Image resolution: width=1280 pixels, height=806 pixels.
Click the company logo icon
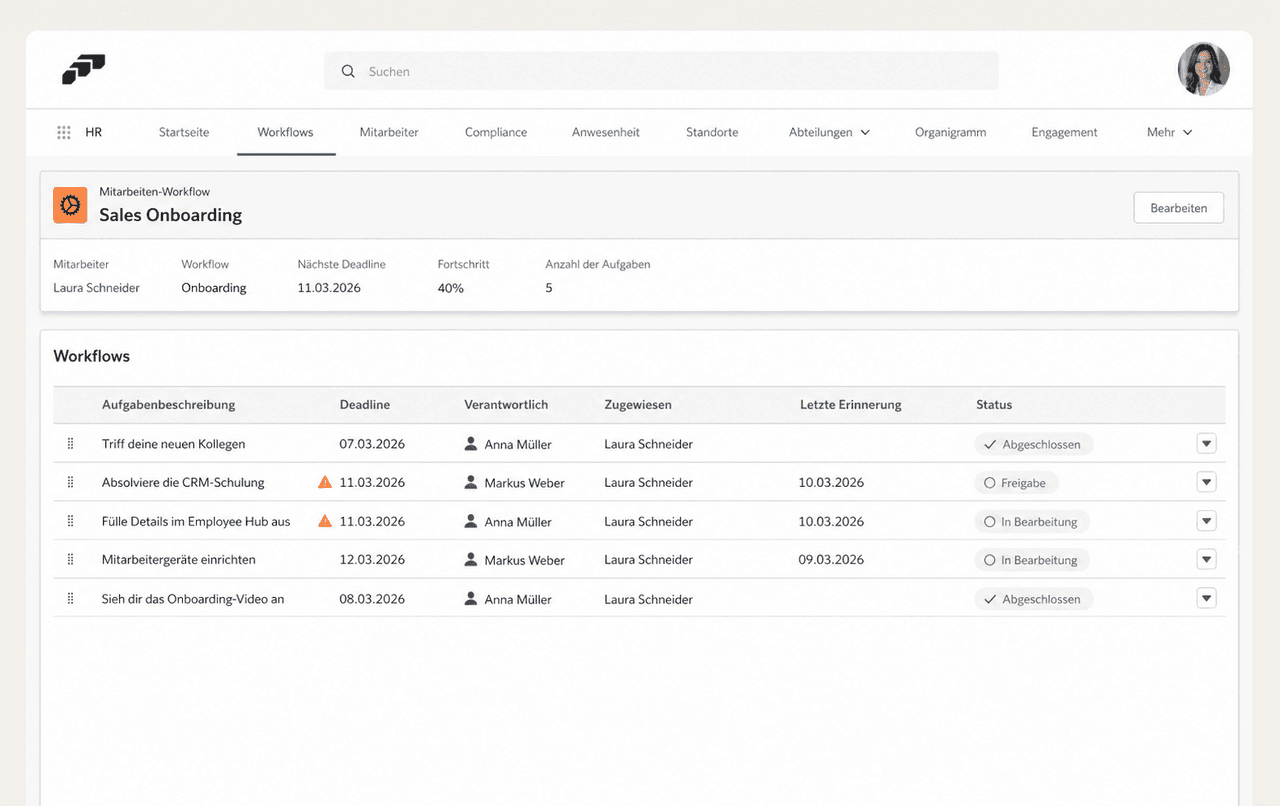(83, 70)
